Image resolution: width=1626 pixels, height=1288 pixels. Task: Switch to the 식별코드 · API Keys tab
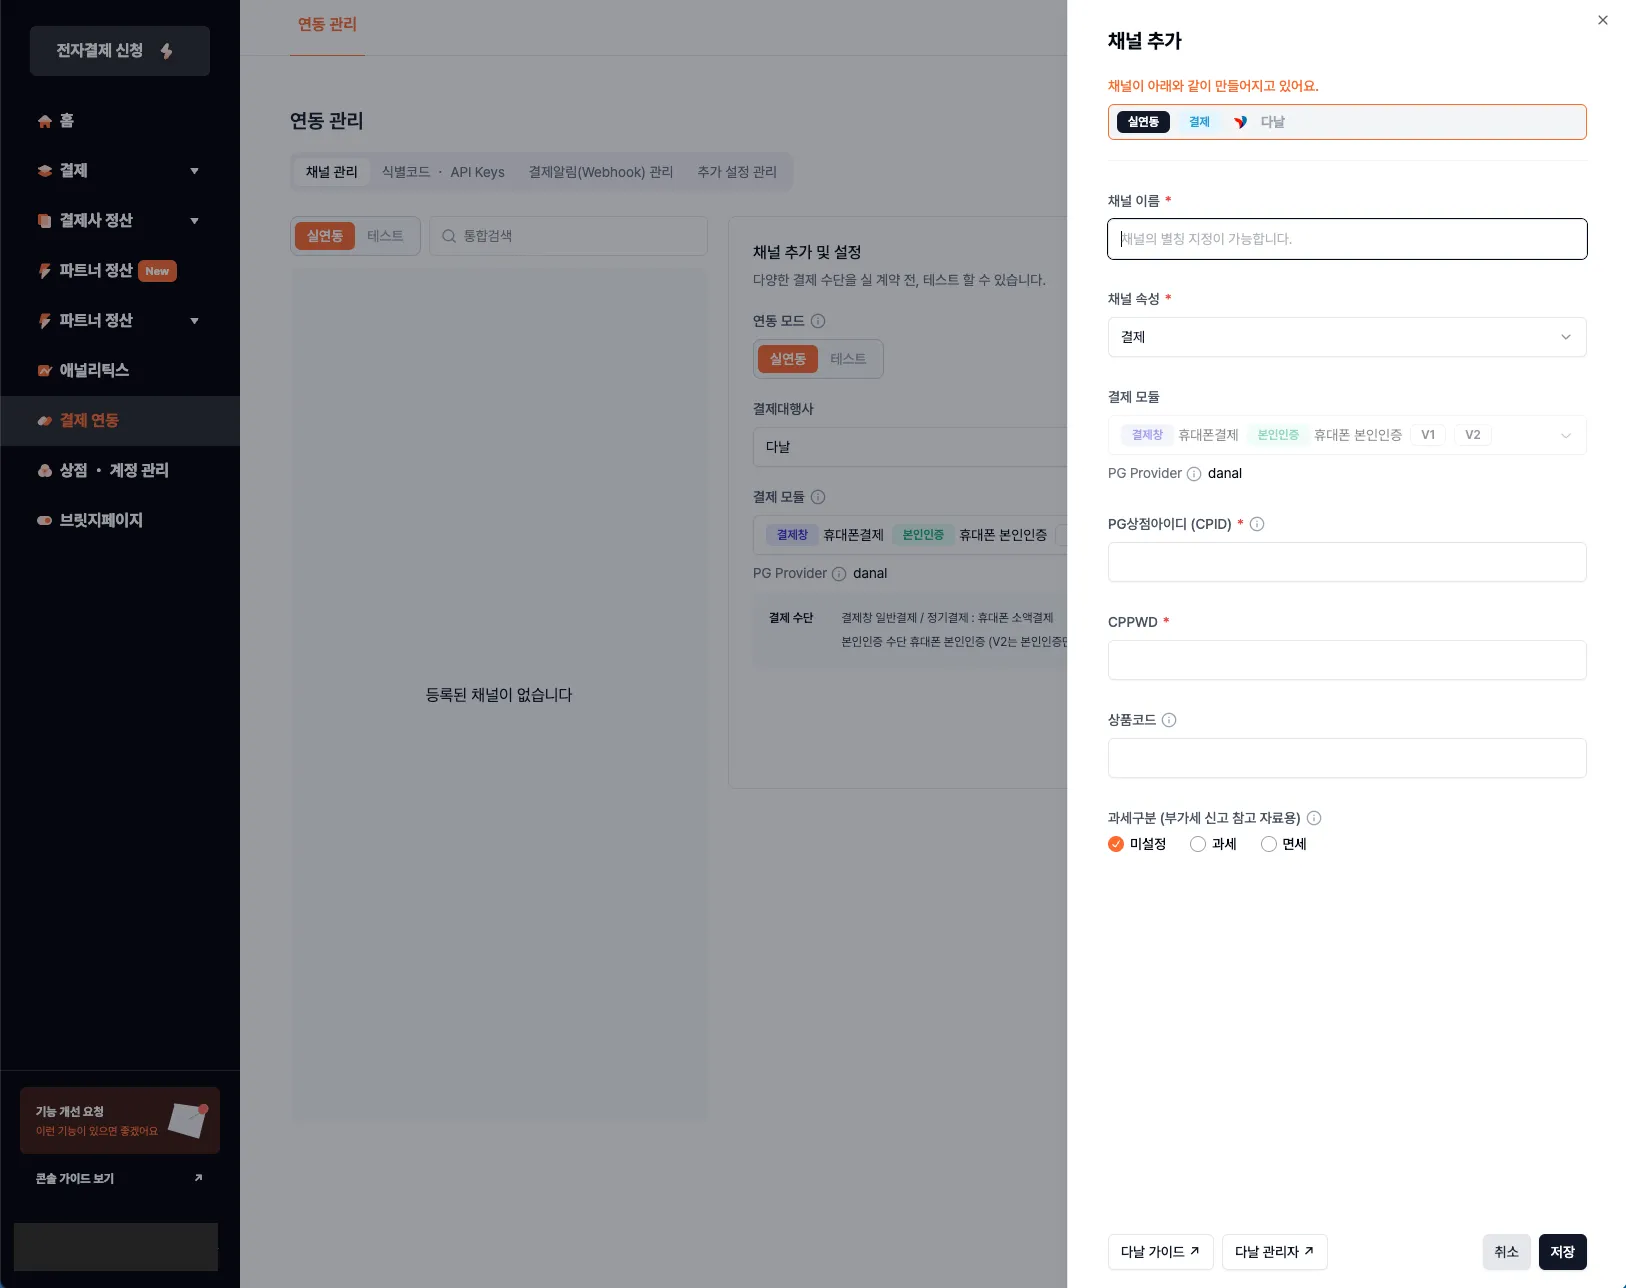point(443,172)
